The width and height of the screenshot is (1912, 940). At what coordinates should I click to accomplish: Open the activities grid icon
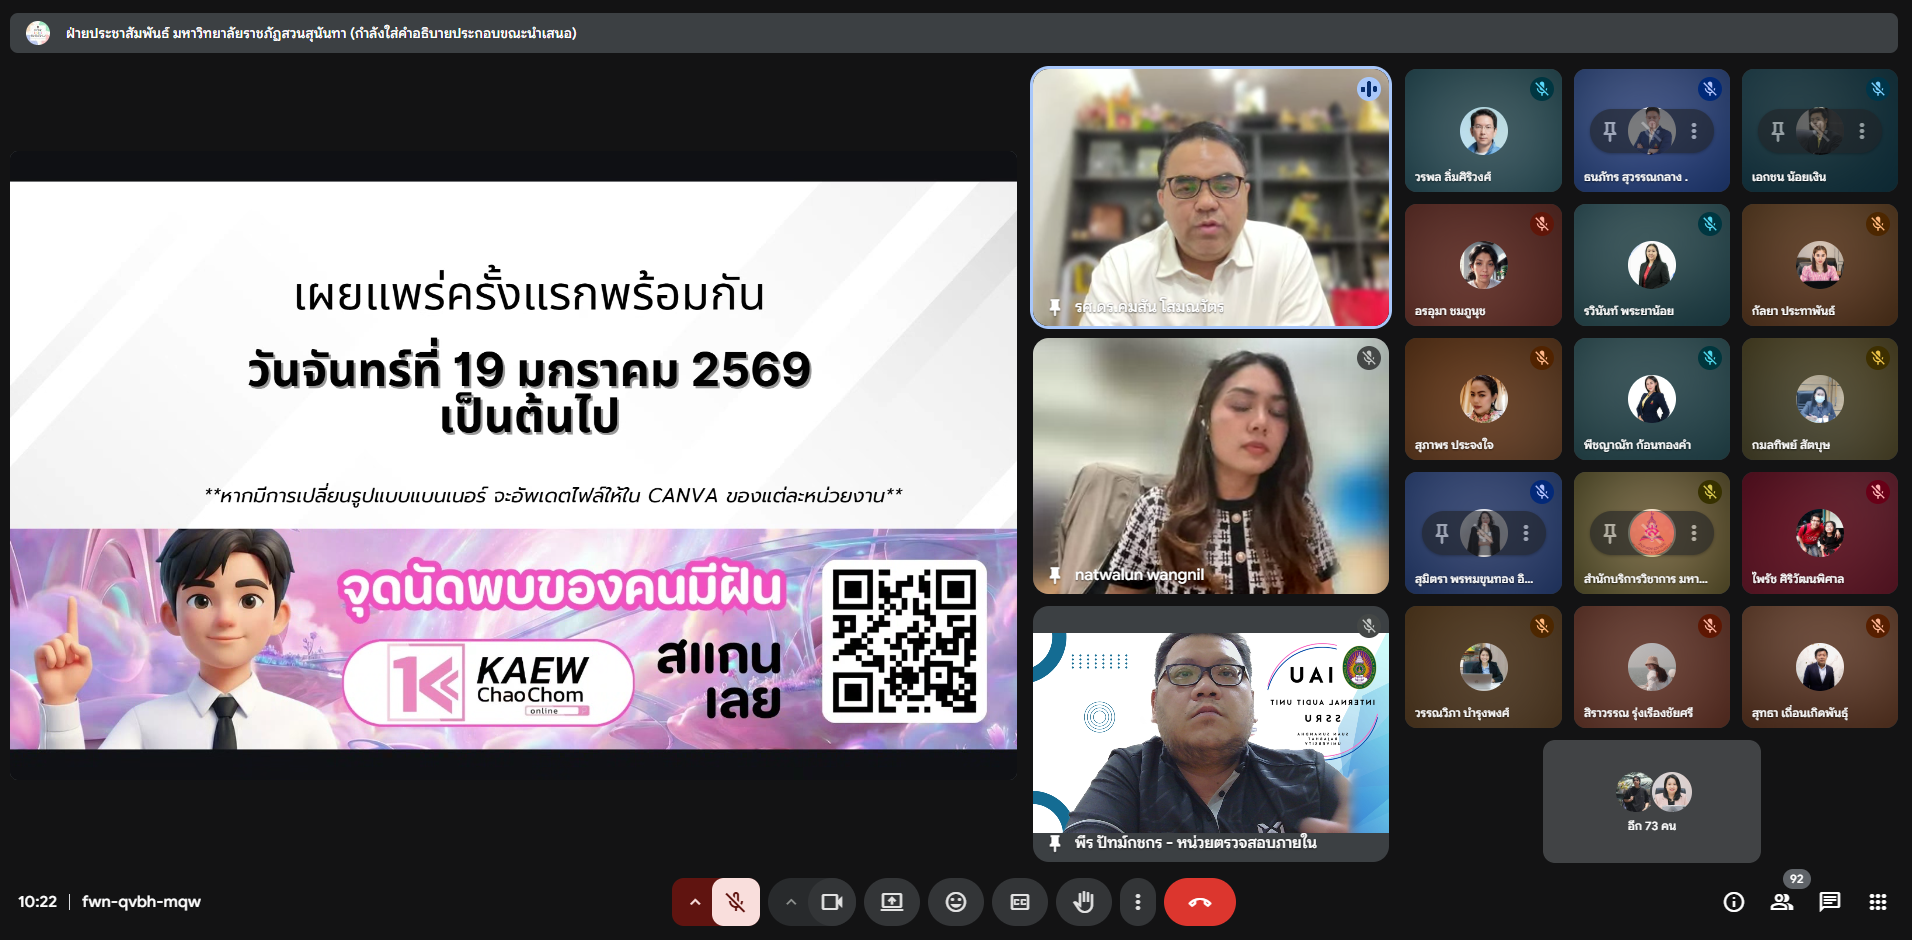[1878, 902]
